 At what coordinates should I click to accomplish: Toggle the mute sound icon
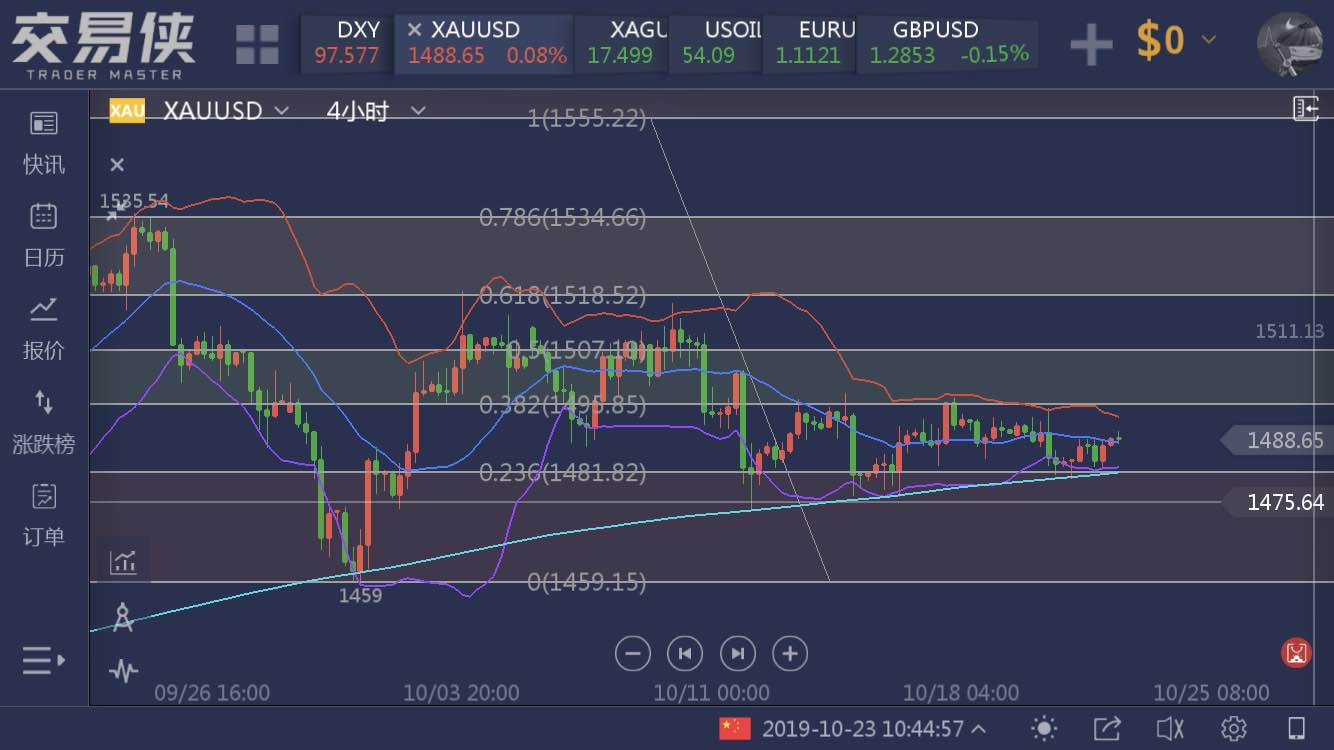tap(1170, 728)
